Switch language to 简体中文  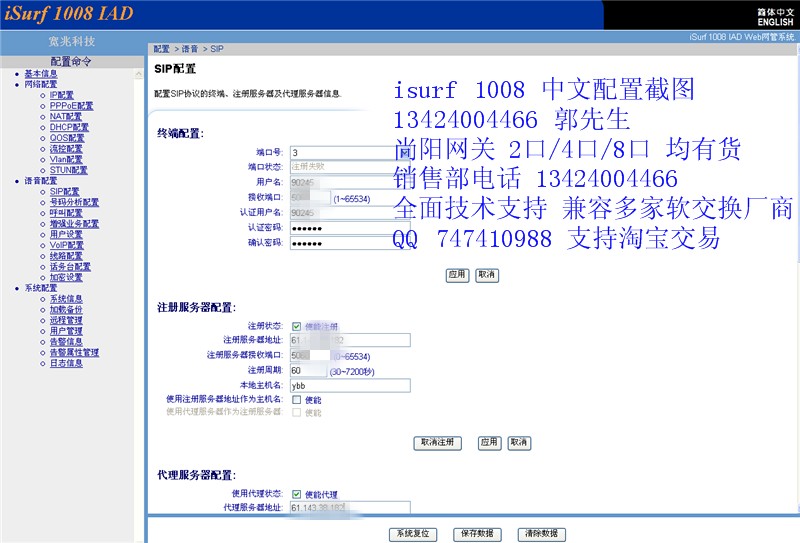click(x=775, y=12)
